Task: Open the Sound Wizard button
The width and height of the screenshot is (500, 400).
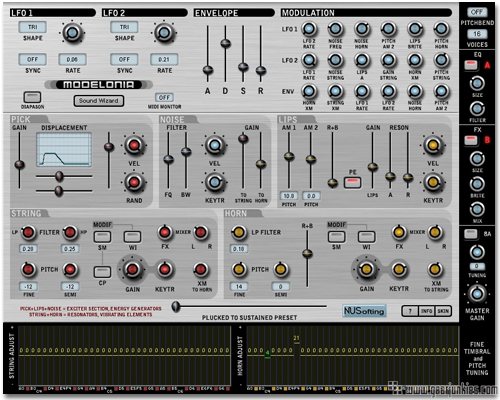Action: tap(99, 101)
